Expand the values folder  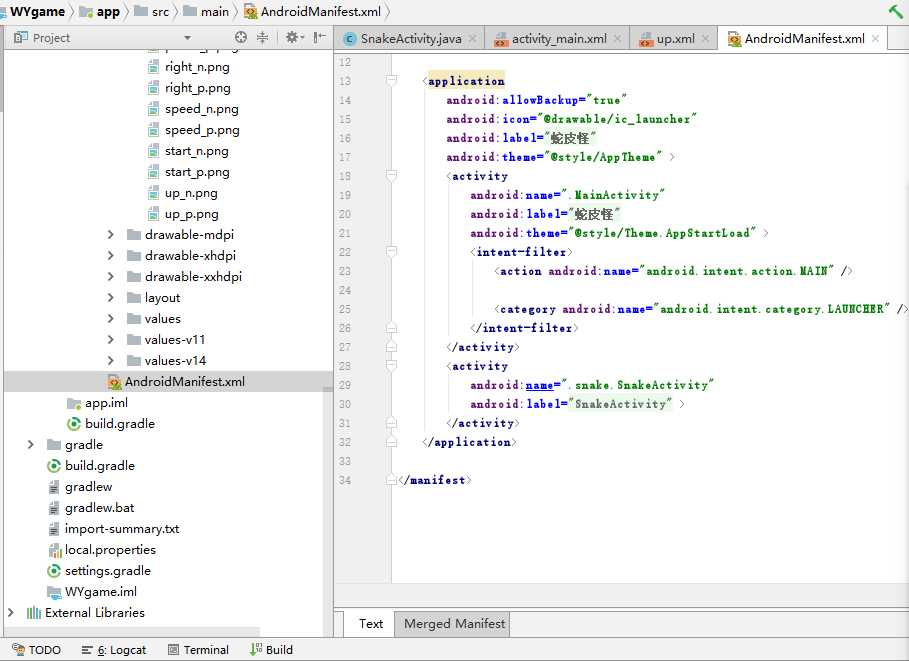110,318
